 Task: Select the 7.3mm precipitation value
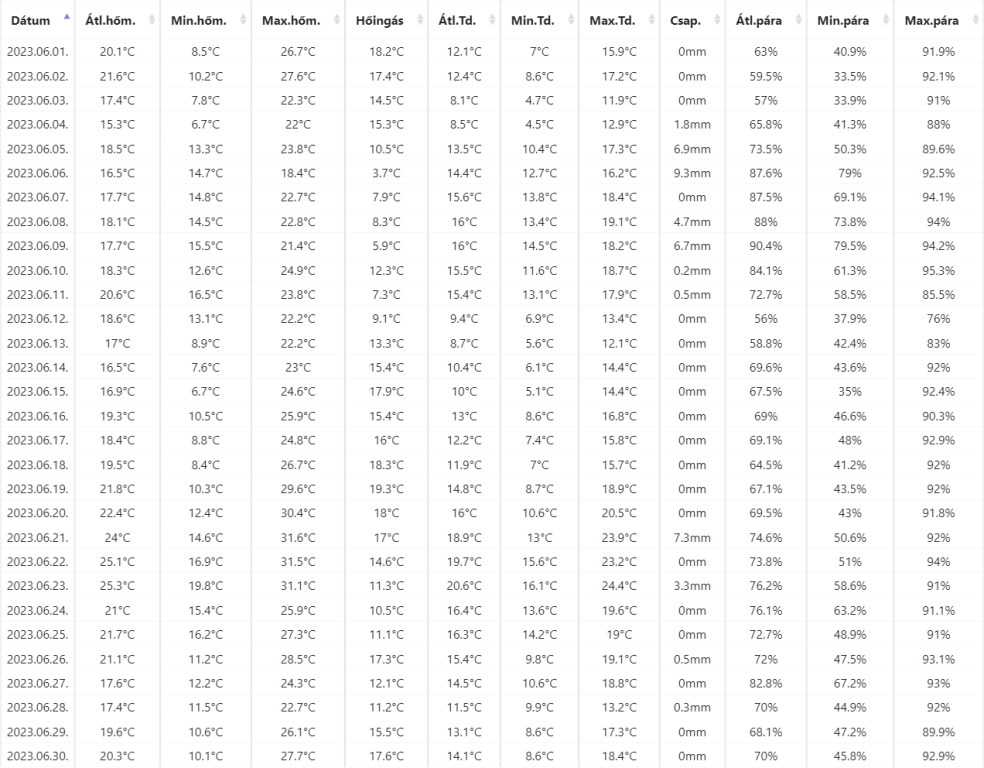692,537
